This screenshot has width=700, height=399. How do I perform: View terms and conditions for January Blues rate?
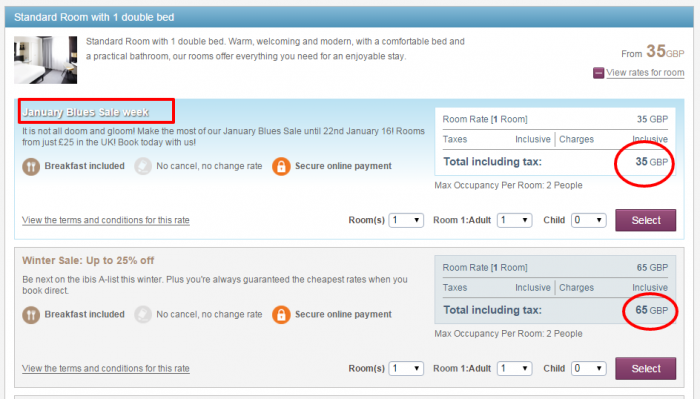106,220
